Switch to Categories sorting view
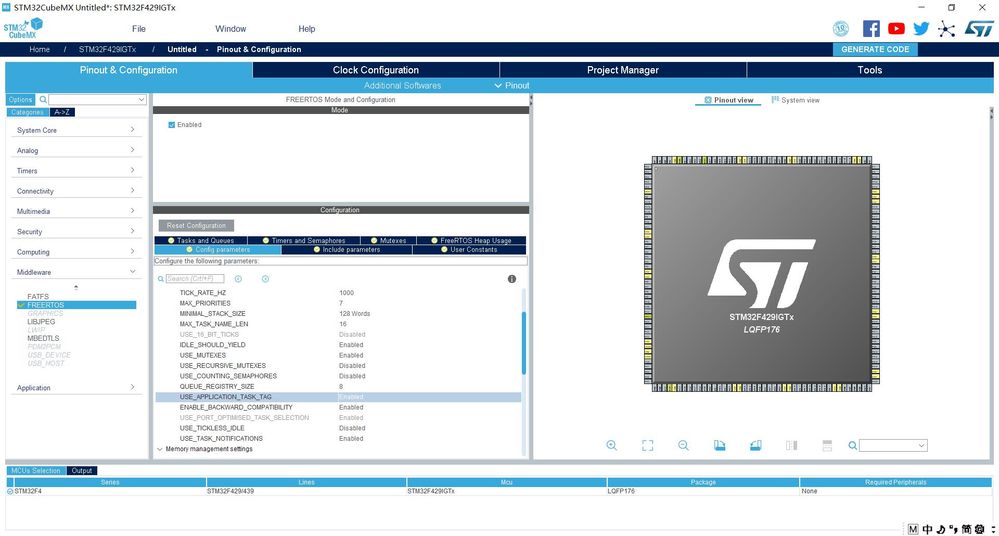The width and height of the screenshot is (999, 536). point(27,112)
